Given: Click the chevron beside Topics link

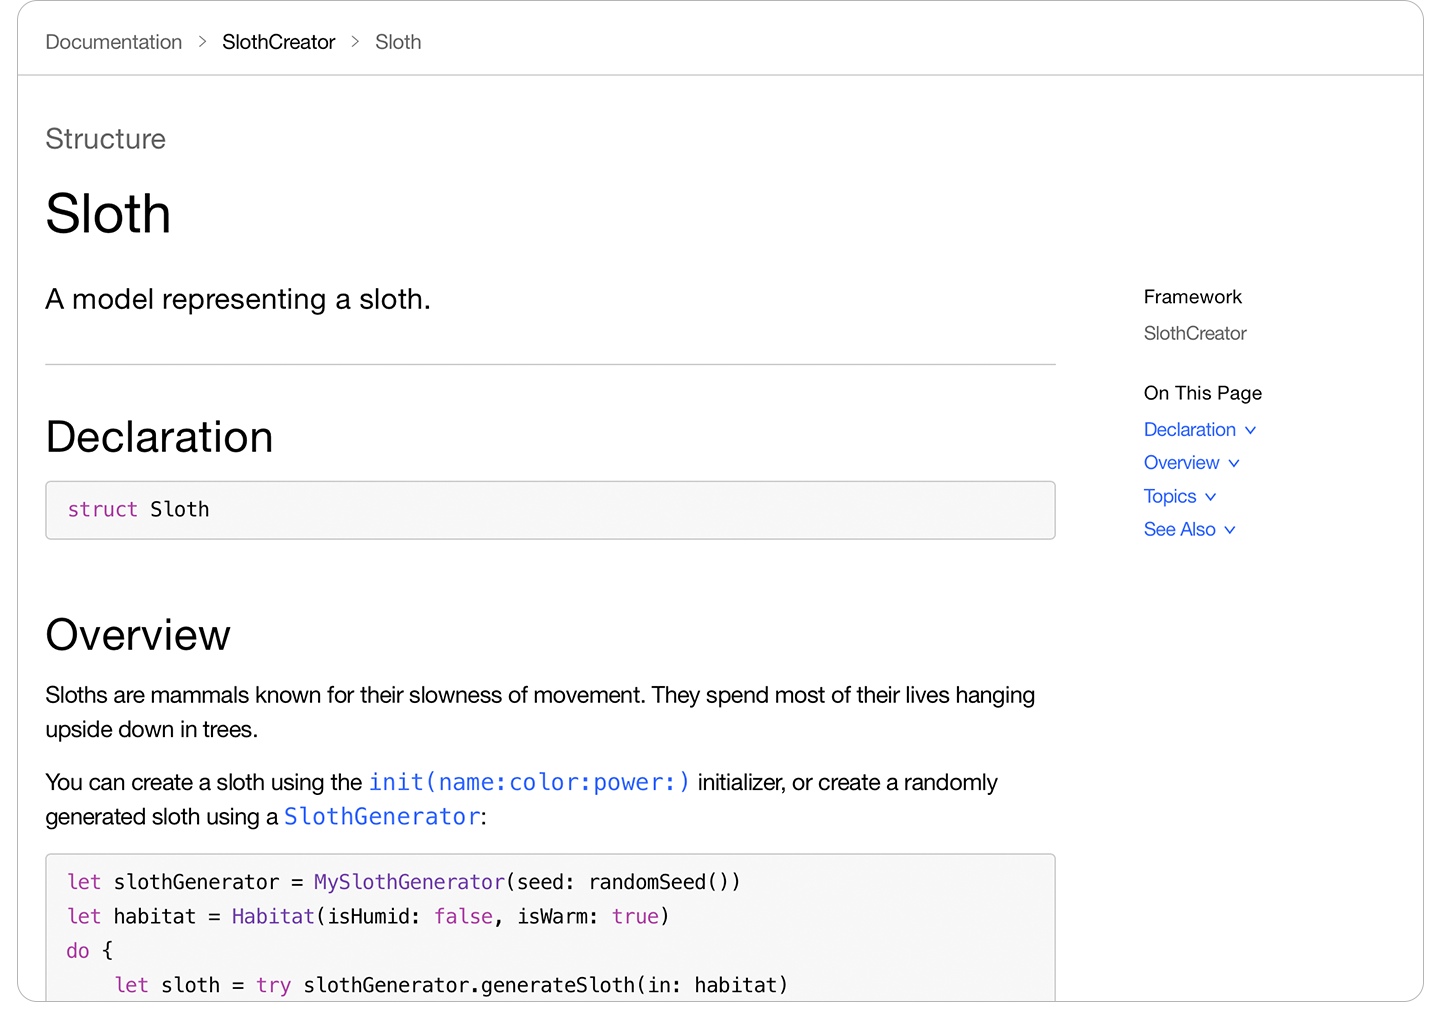Looking at the screenshot, I should point(1211,497).
